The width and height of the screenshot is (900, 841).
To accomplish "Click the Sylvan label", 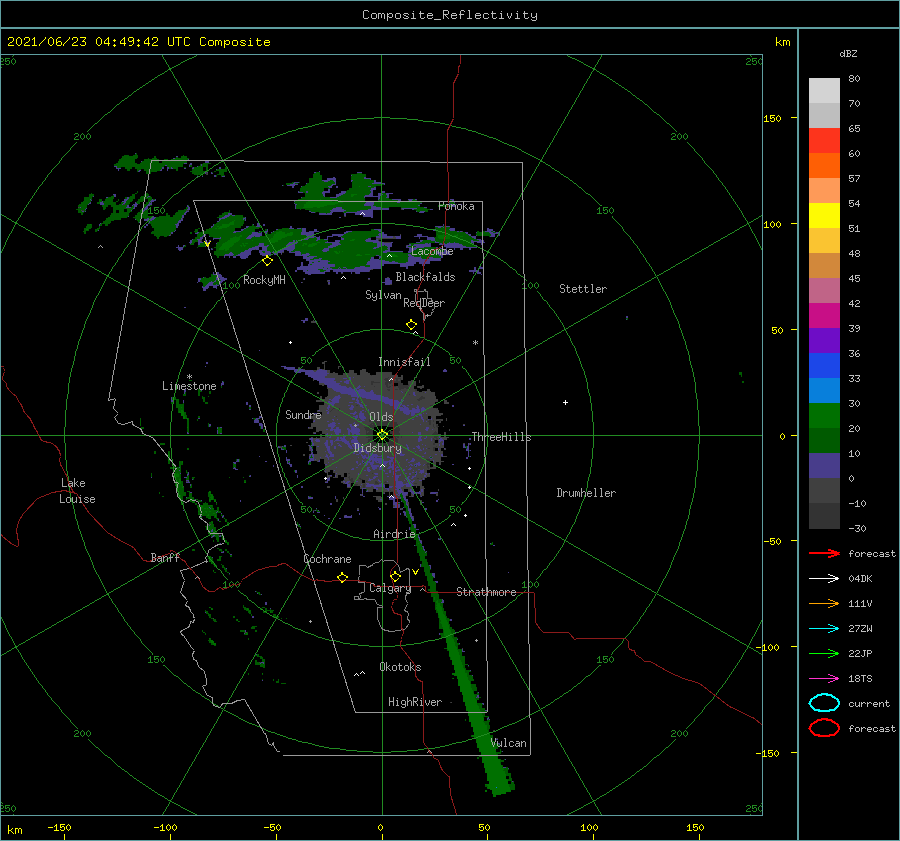I will pos(383,294).
